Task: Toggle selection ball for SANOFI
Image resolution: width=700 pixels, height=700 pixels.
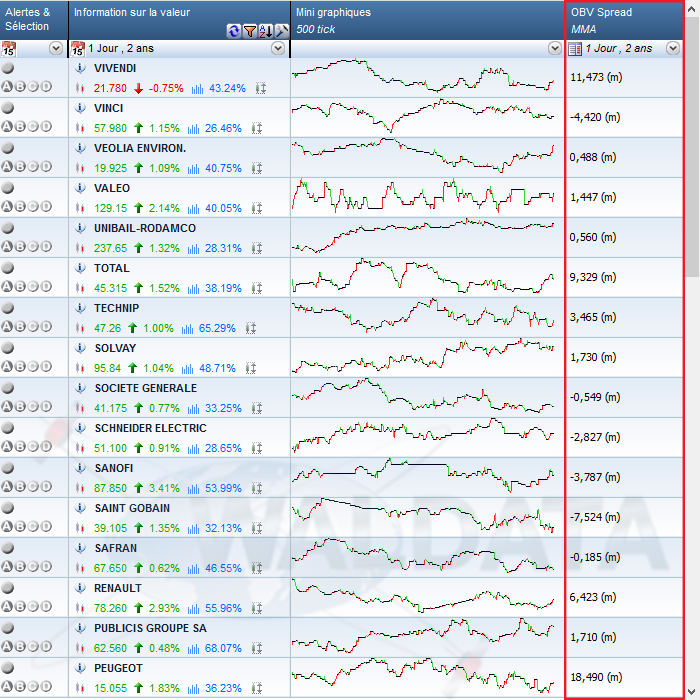Action: pos(8,467)
